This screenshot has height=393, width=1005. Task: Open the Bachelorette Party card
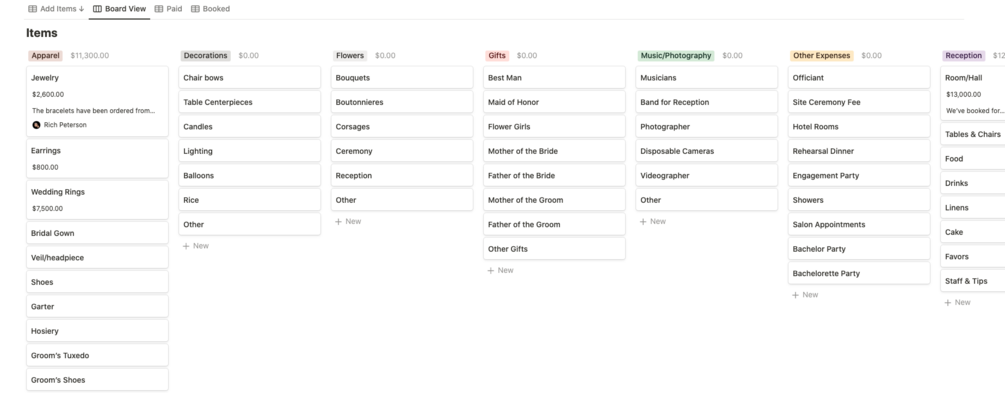click(859, 273)
